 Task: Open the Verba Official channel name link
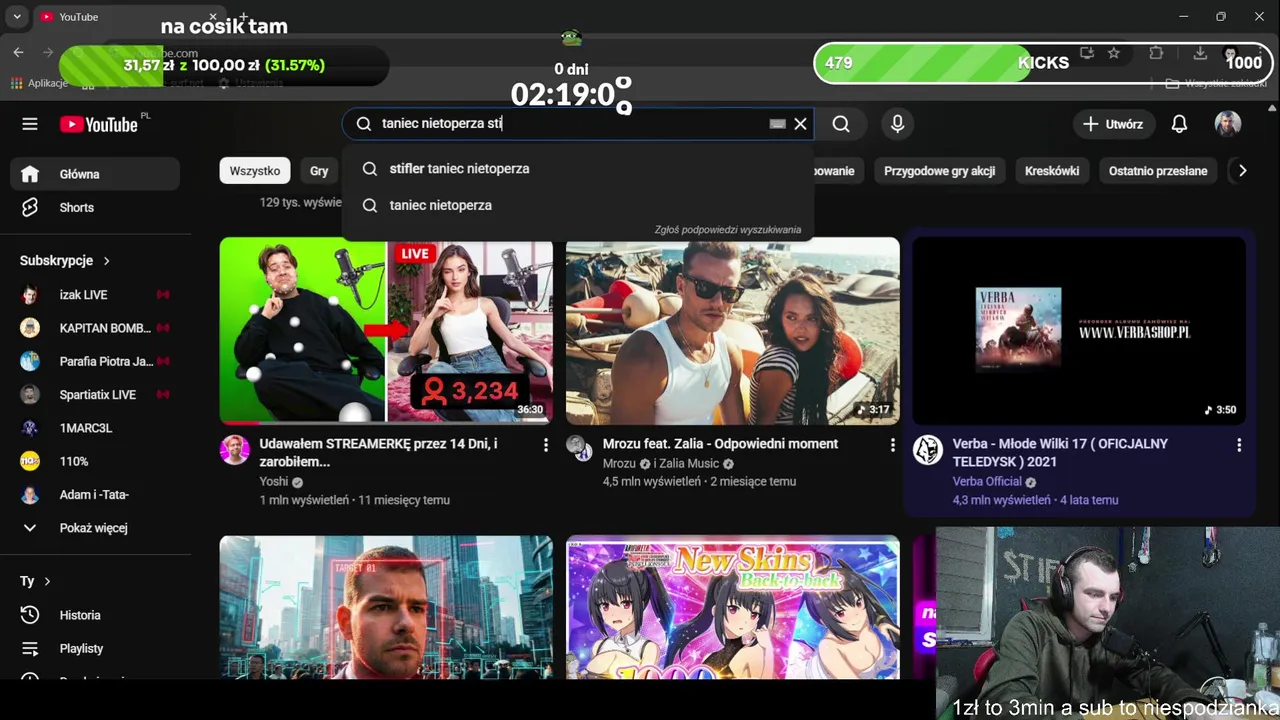[x=987, y=482]
